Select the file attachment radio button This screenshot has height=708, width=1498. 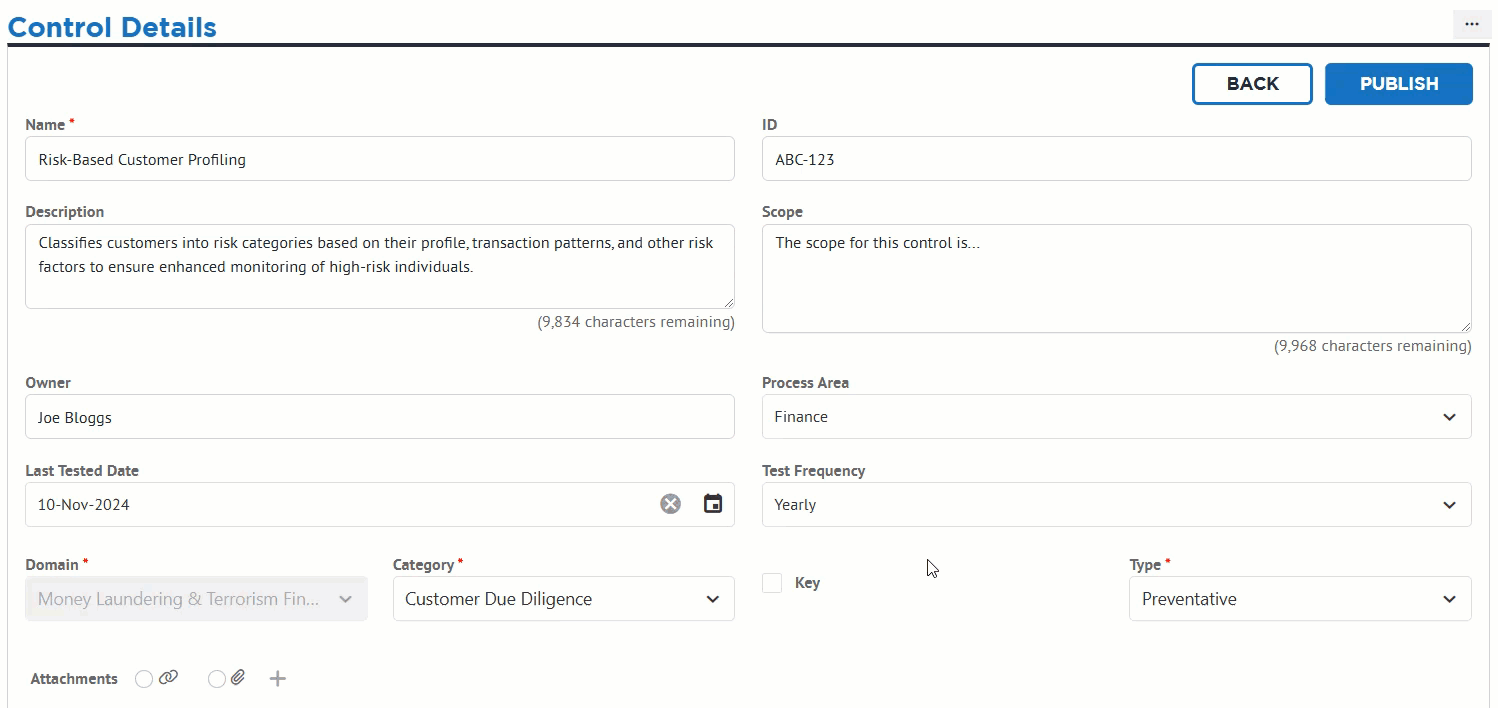(x=217, y=679)
